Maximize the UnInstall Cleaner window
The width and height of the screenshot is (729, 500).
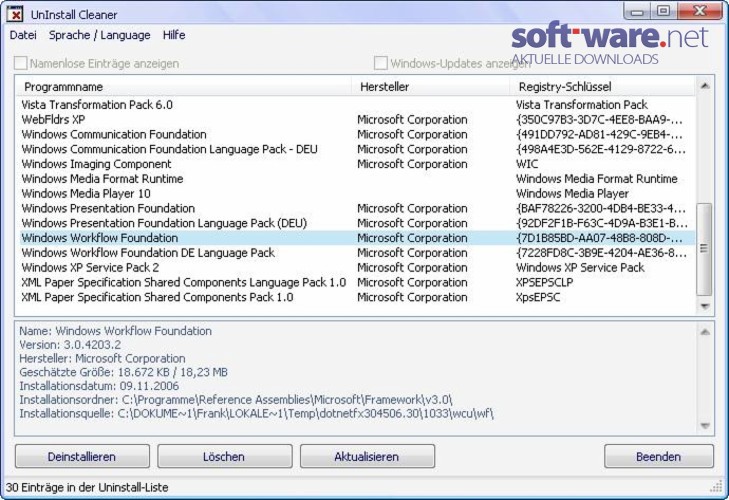[x=663, y=11]
